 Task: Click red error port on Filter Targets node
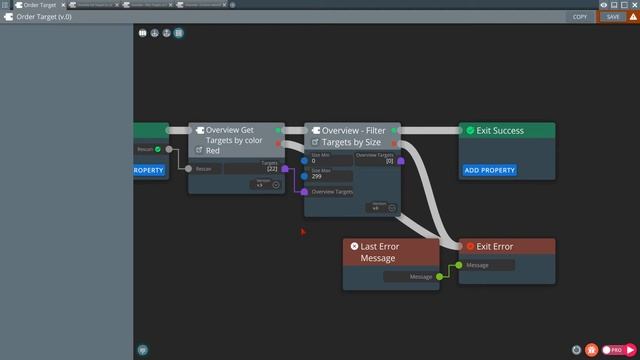(394, 143)
